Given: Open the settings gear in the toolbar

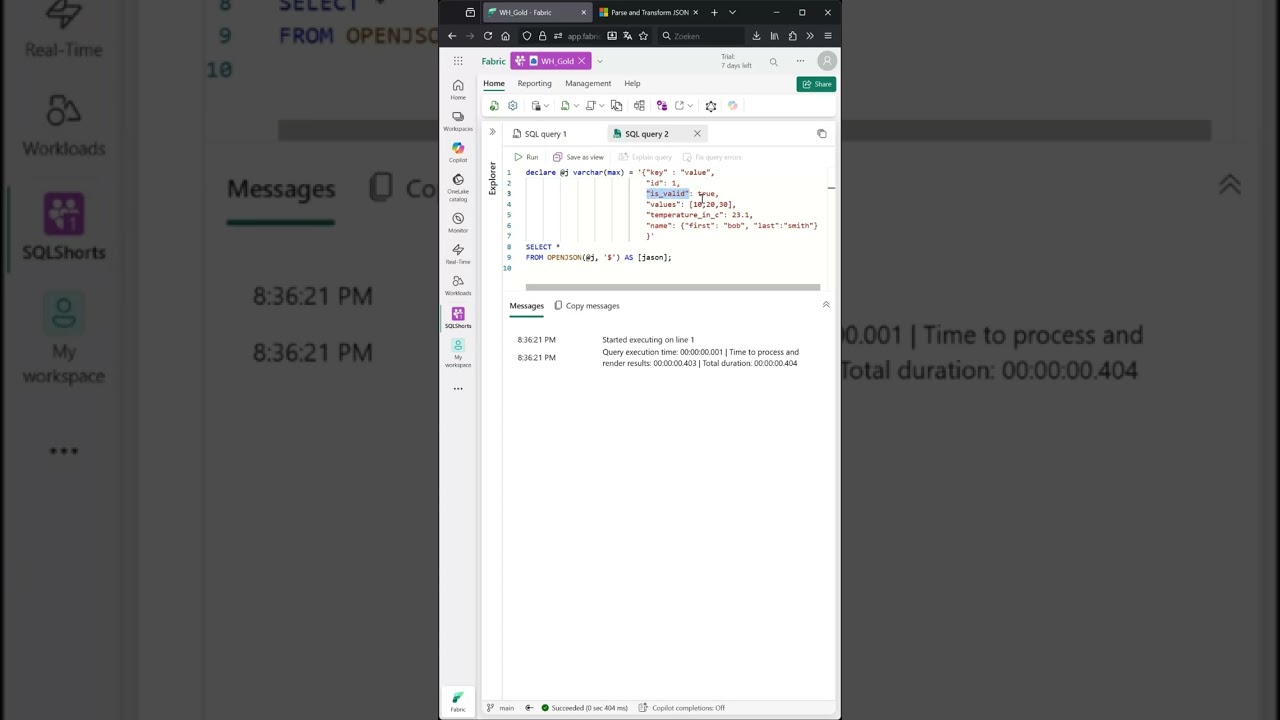Looking at the screenshot, I should [513, 106].
